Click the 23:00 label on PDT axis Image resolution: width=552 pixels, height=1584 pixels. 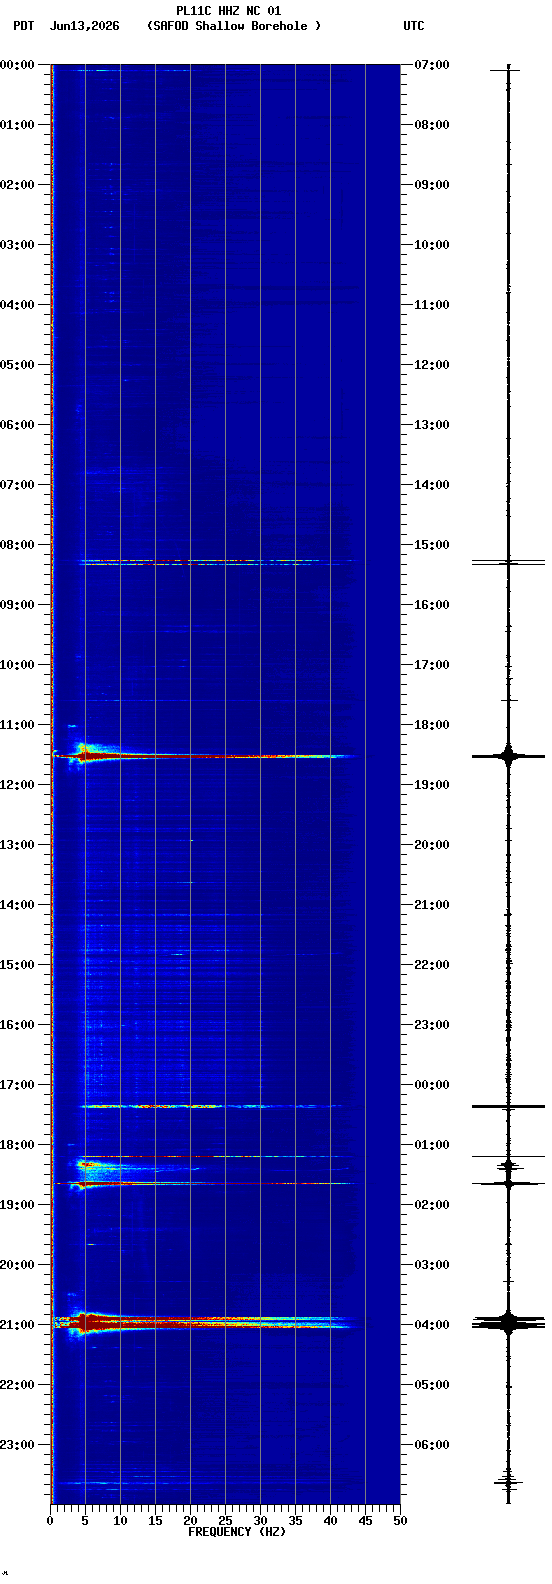click(17, 1445)
